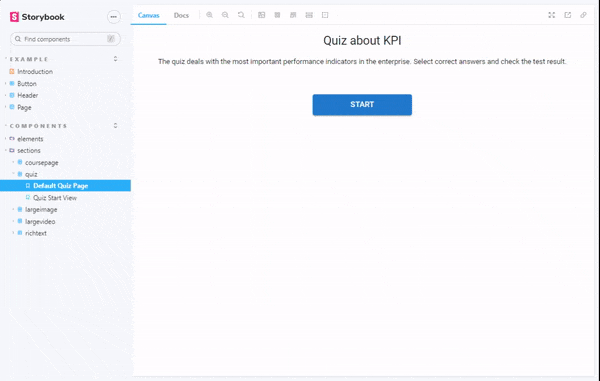Screen dimensions: 600x381
Task: Toggle the outline tool
Action: 325,15
